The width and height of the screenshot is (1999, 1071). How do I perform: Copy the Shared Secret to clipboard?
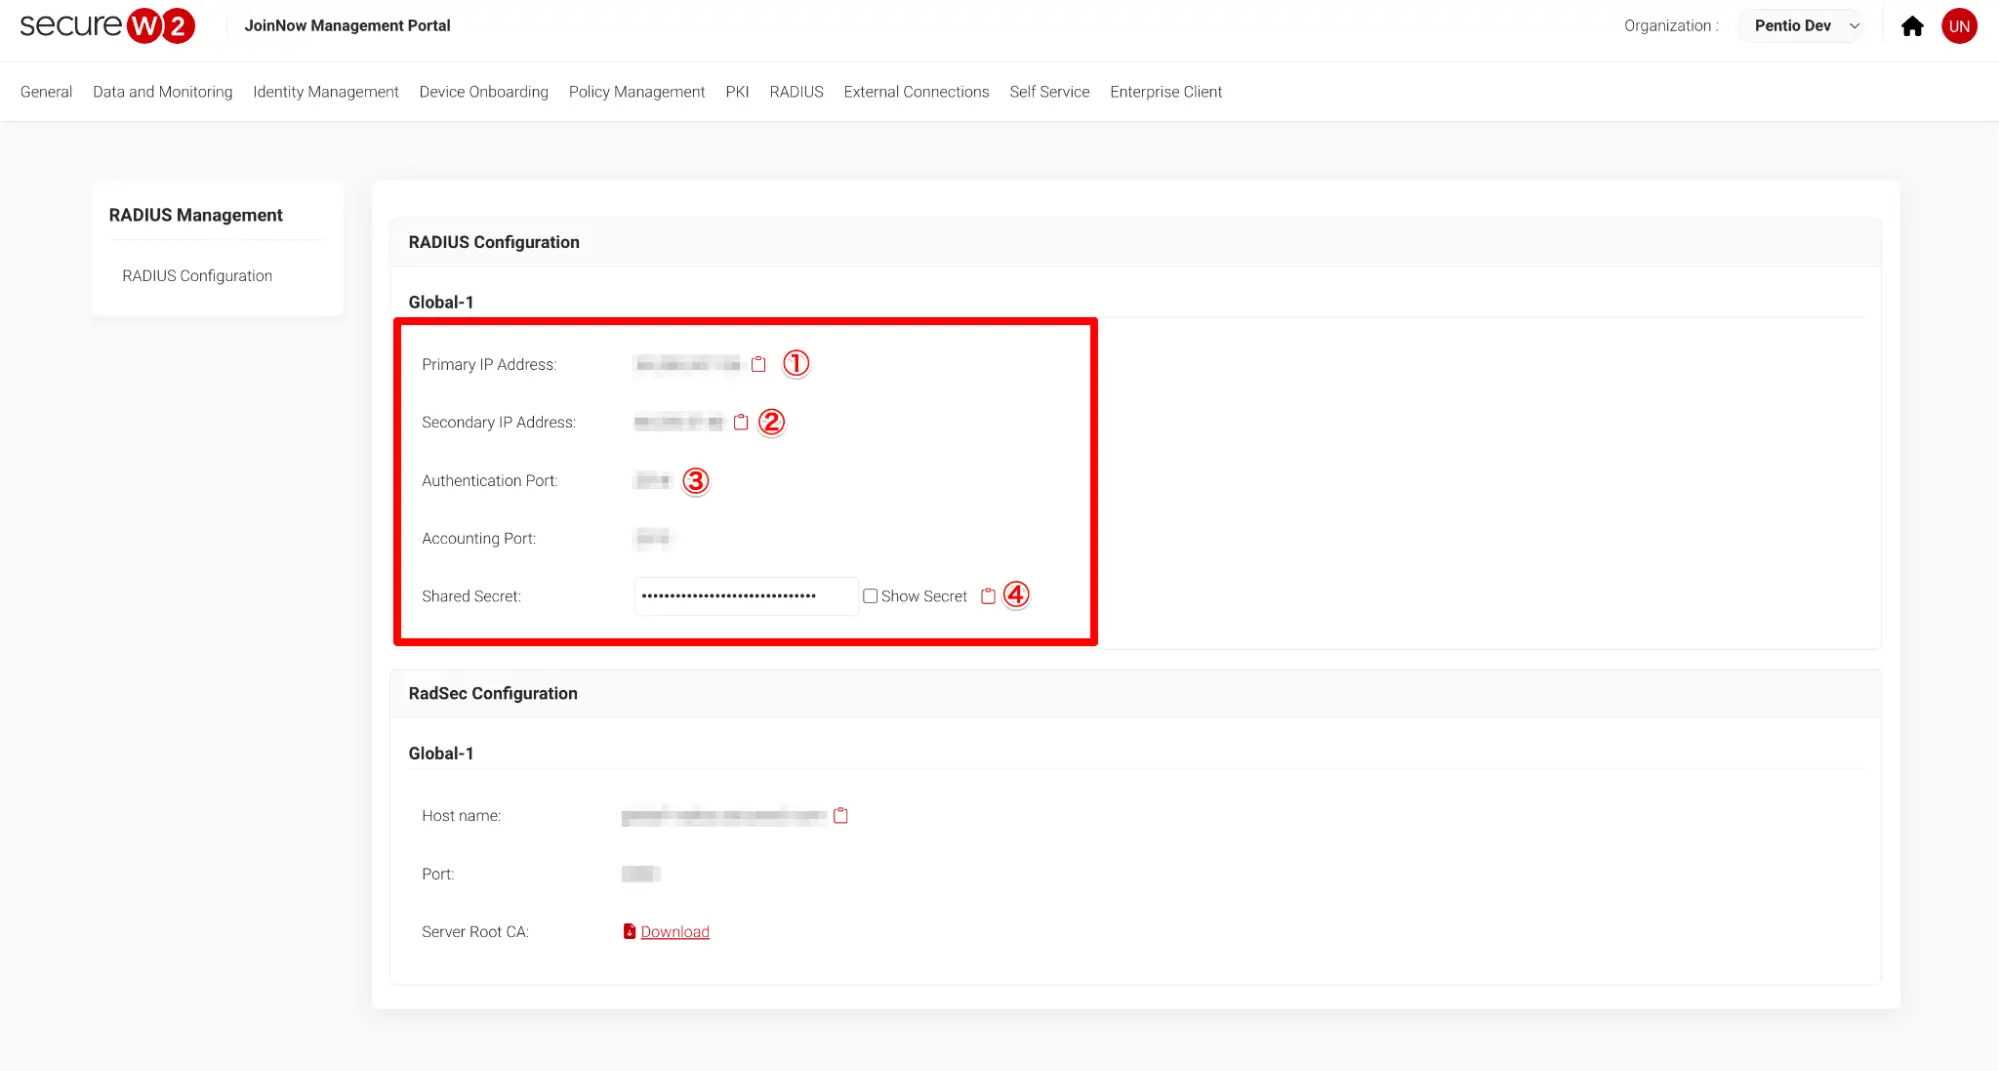[987, 596]
